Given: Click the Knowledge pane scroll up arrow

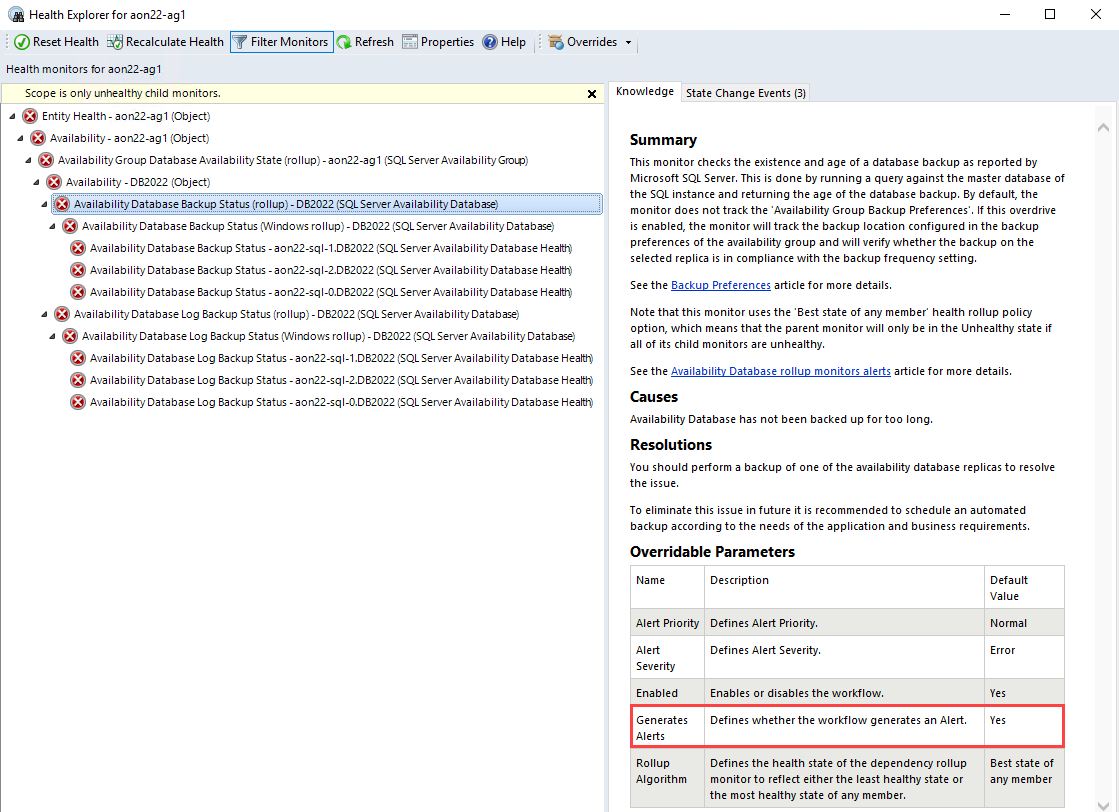Looking at the screenshot, I should click(x=1103, y=128).
